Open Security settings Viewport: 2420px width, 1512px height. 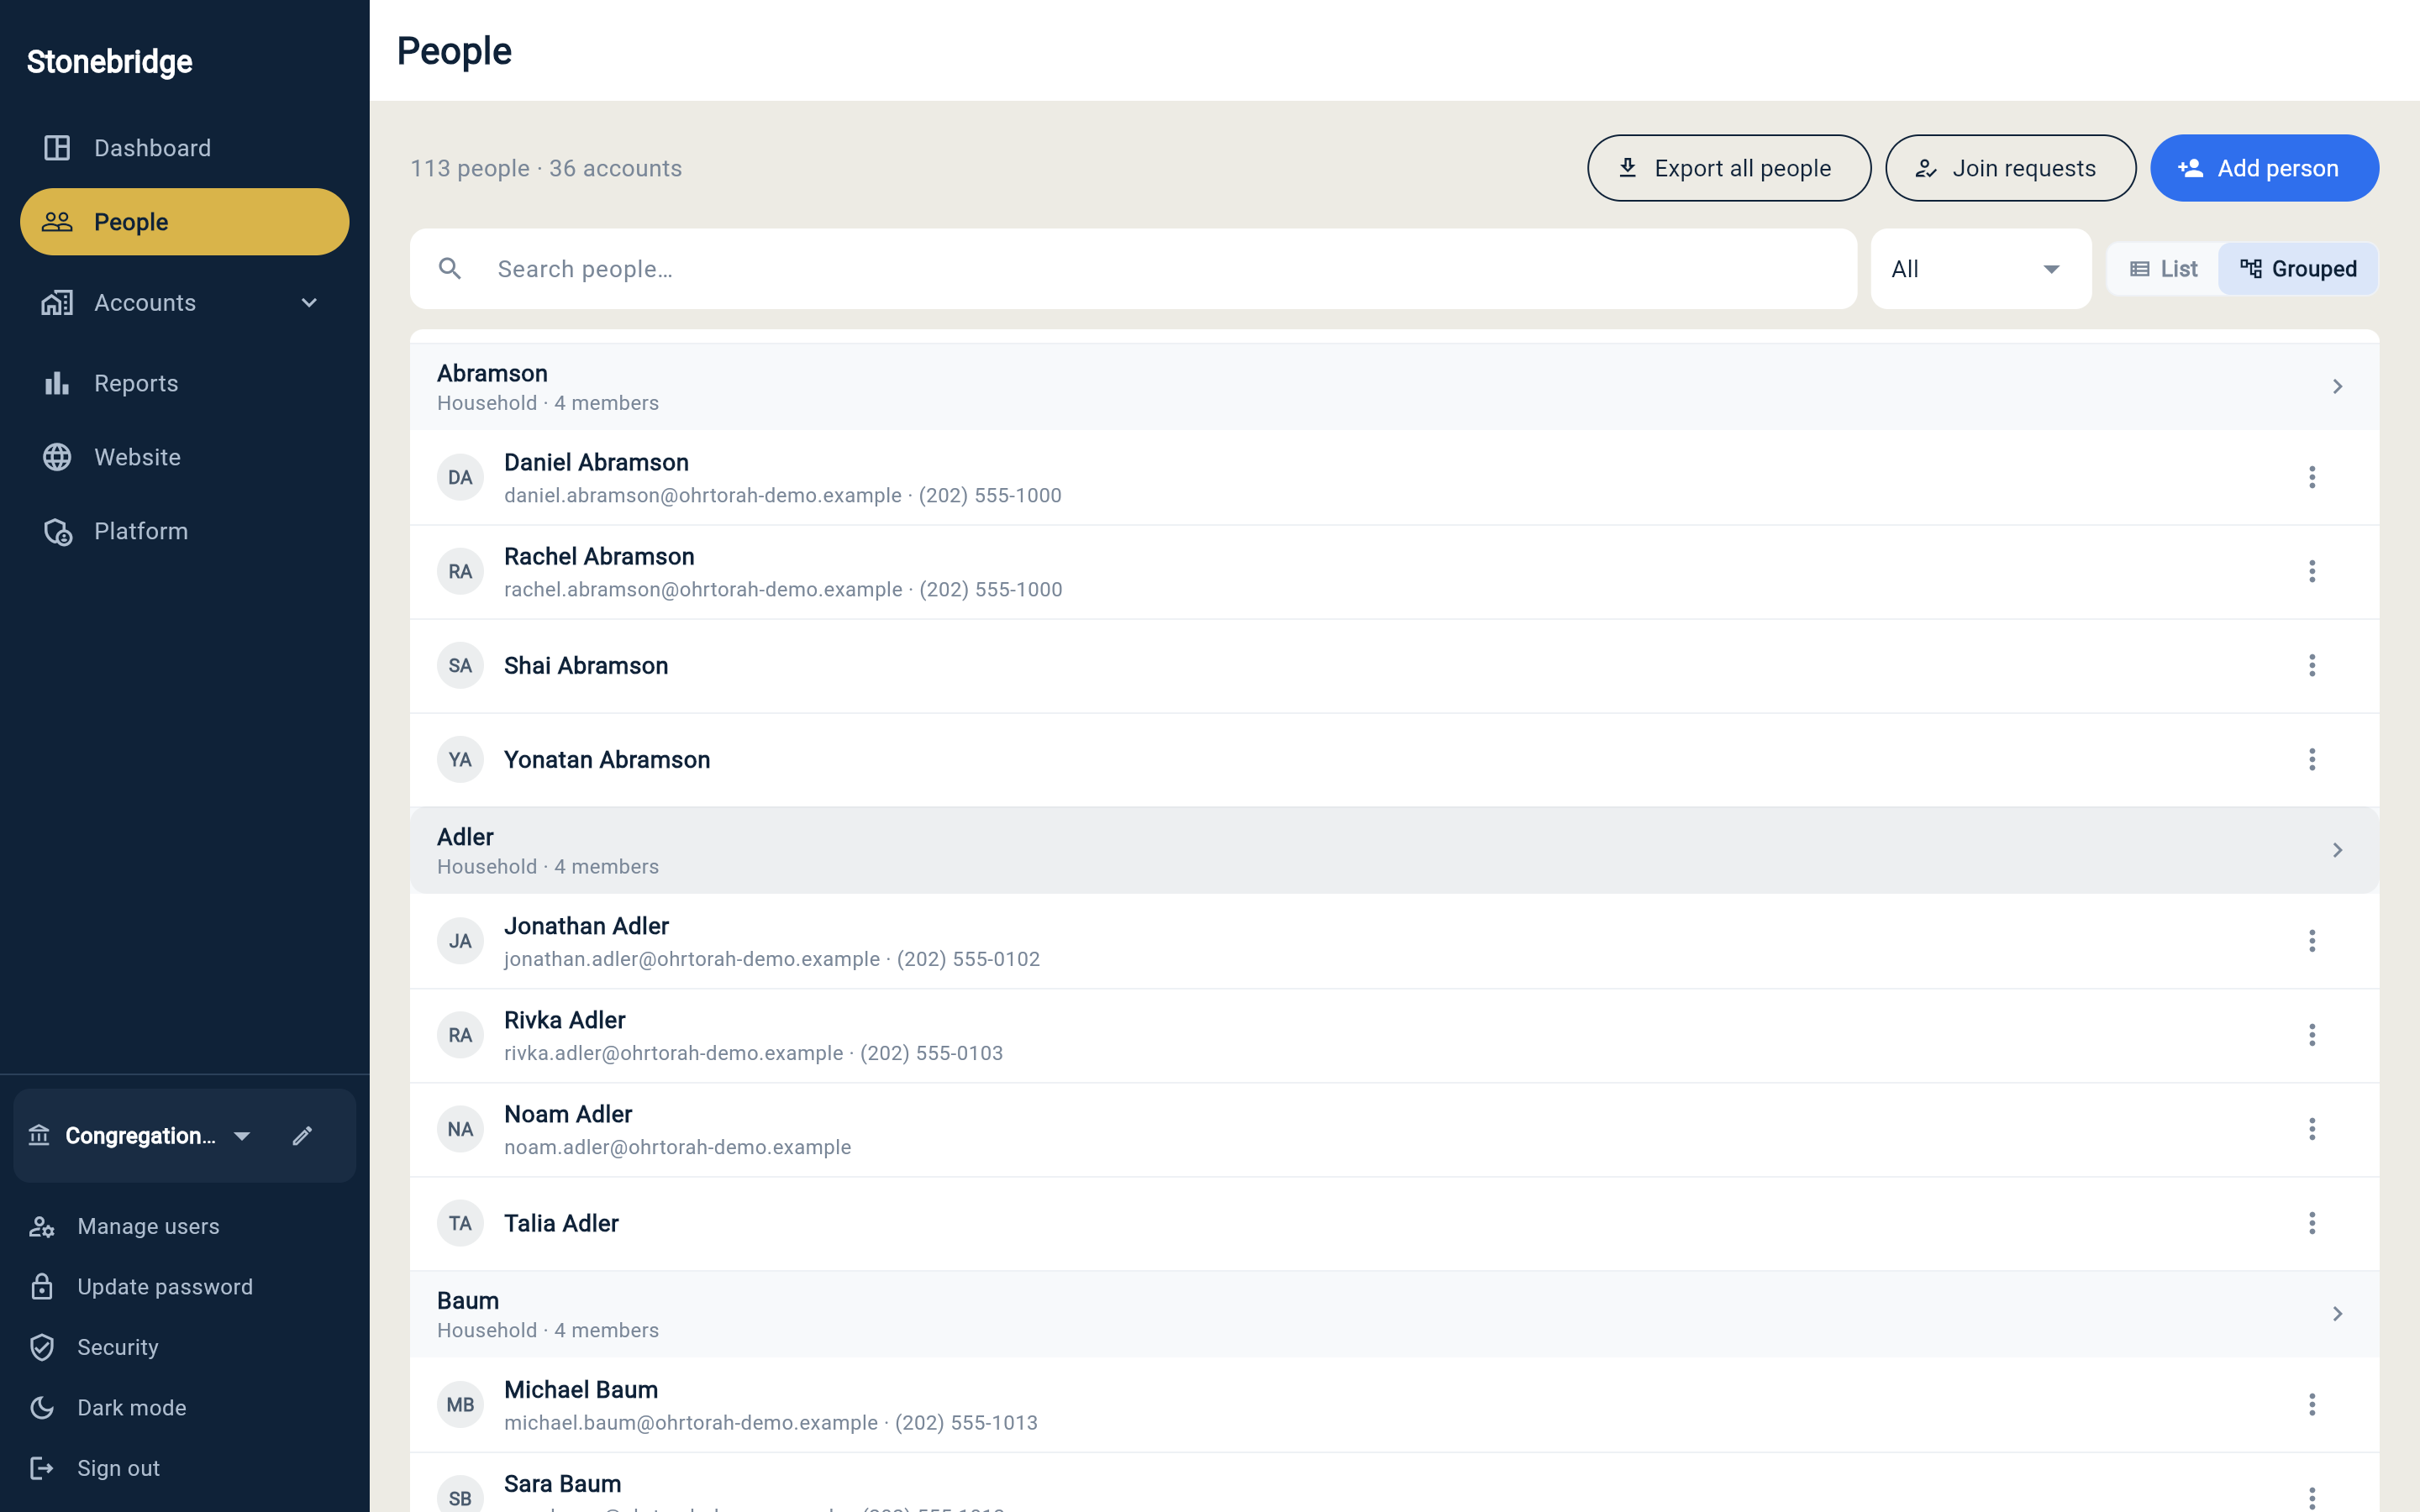pos(184,1347)
